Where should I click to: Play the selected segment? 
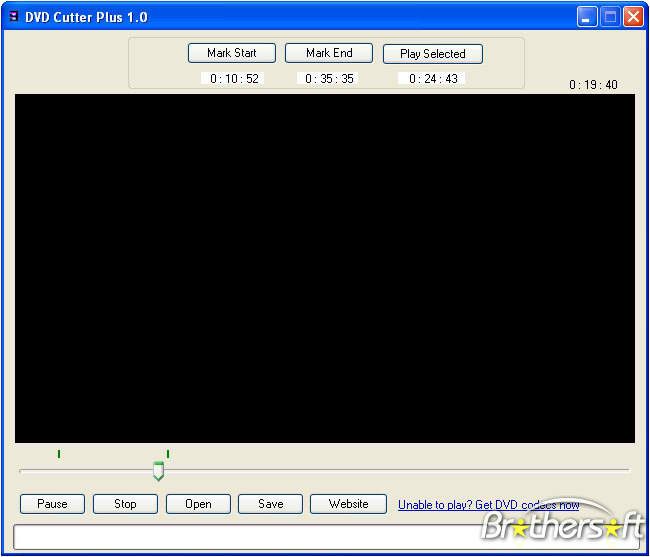coord(433,54)
